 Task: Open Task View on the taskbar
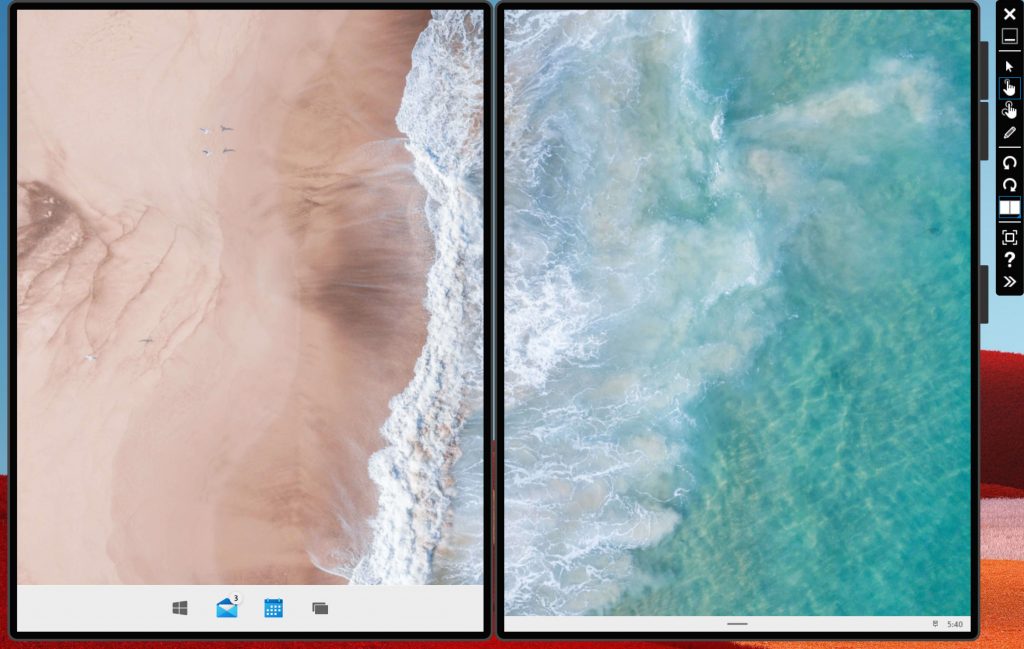click(320, 608)
